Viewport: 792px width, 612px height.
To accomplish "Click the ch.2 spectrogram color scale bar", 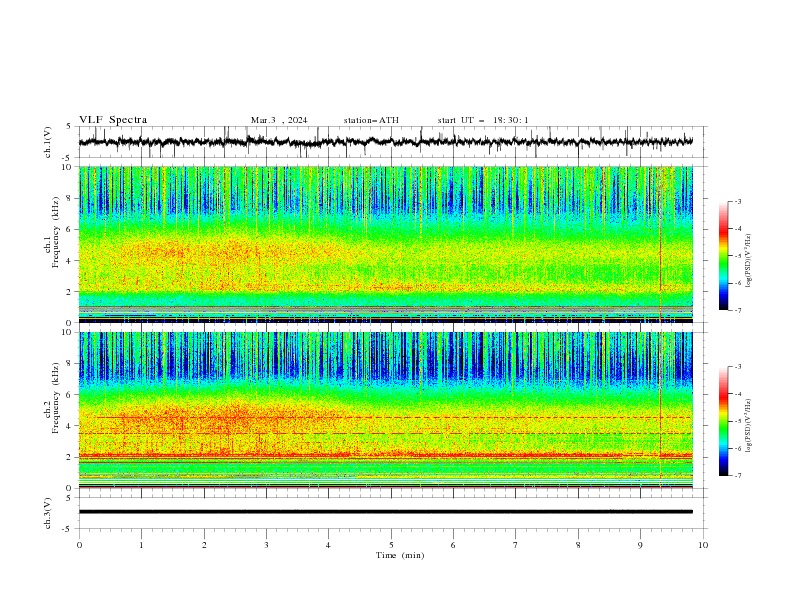I will (x=724, y=421).
